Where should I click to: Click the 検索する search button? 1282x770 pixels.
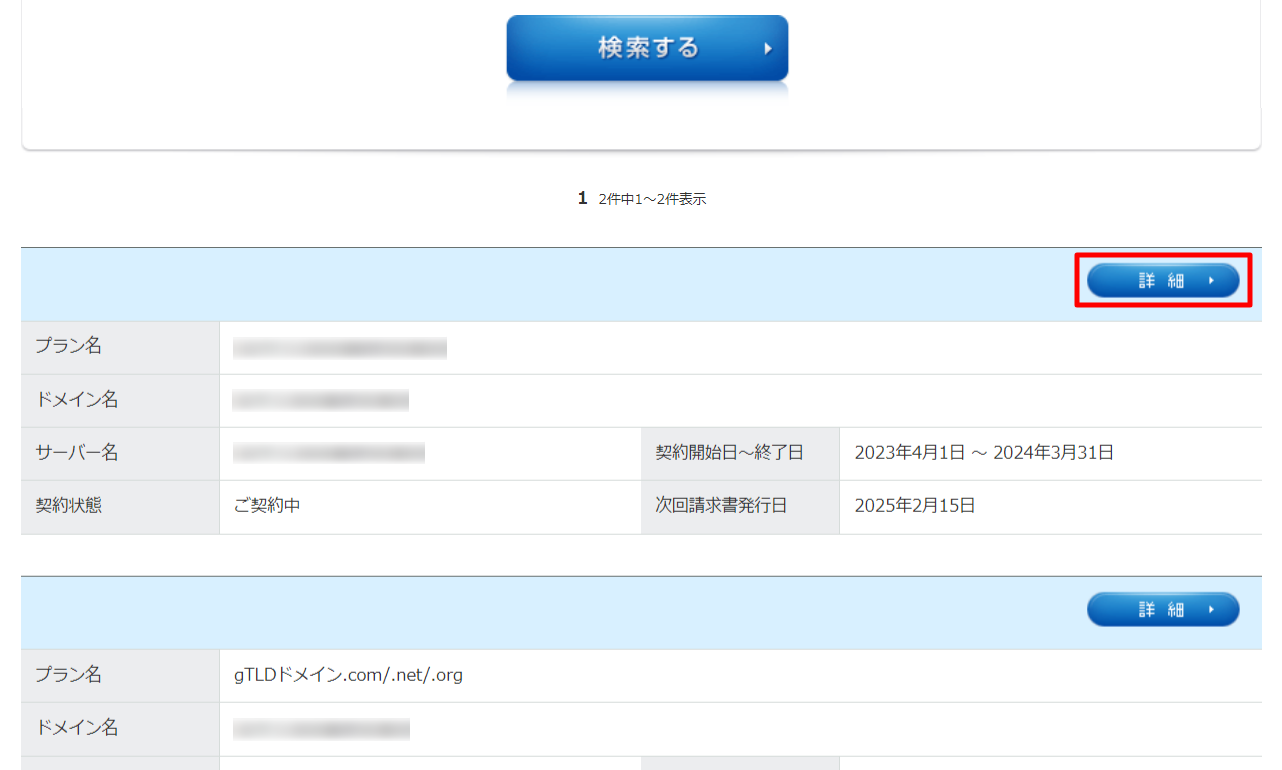(647, 48)
